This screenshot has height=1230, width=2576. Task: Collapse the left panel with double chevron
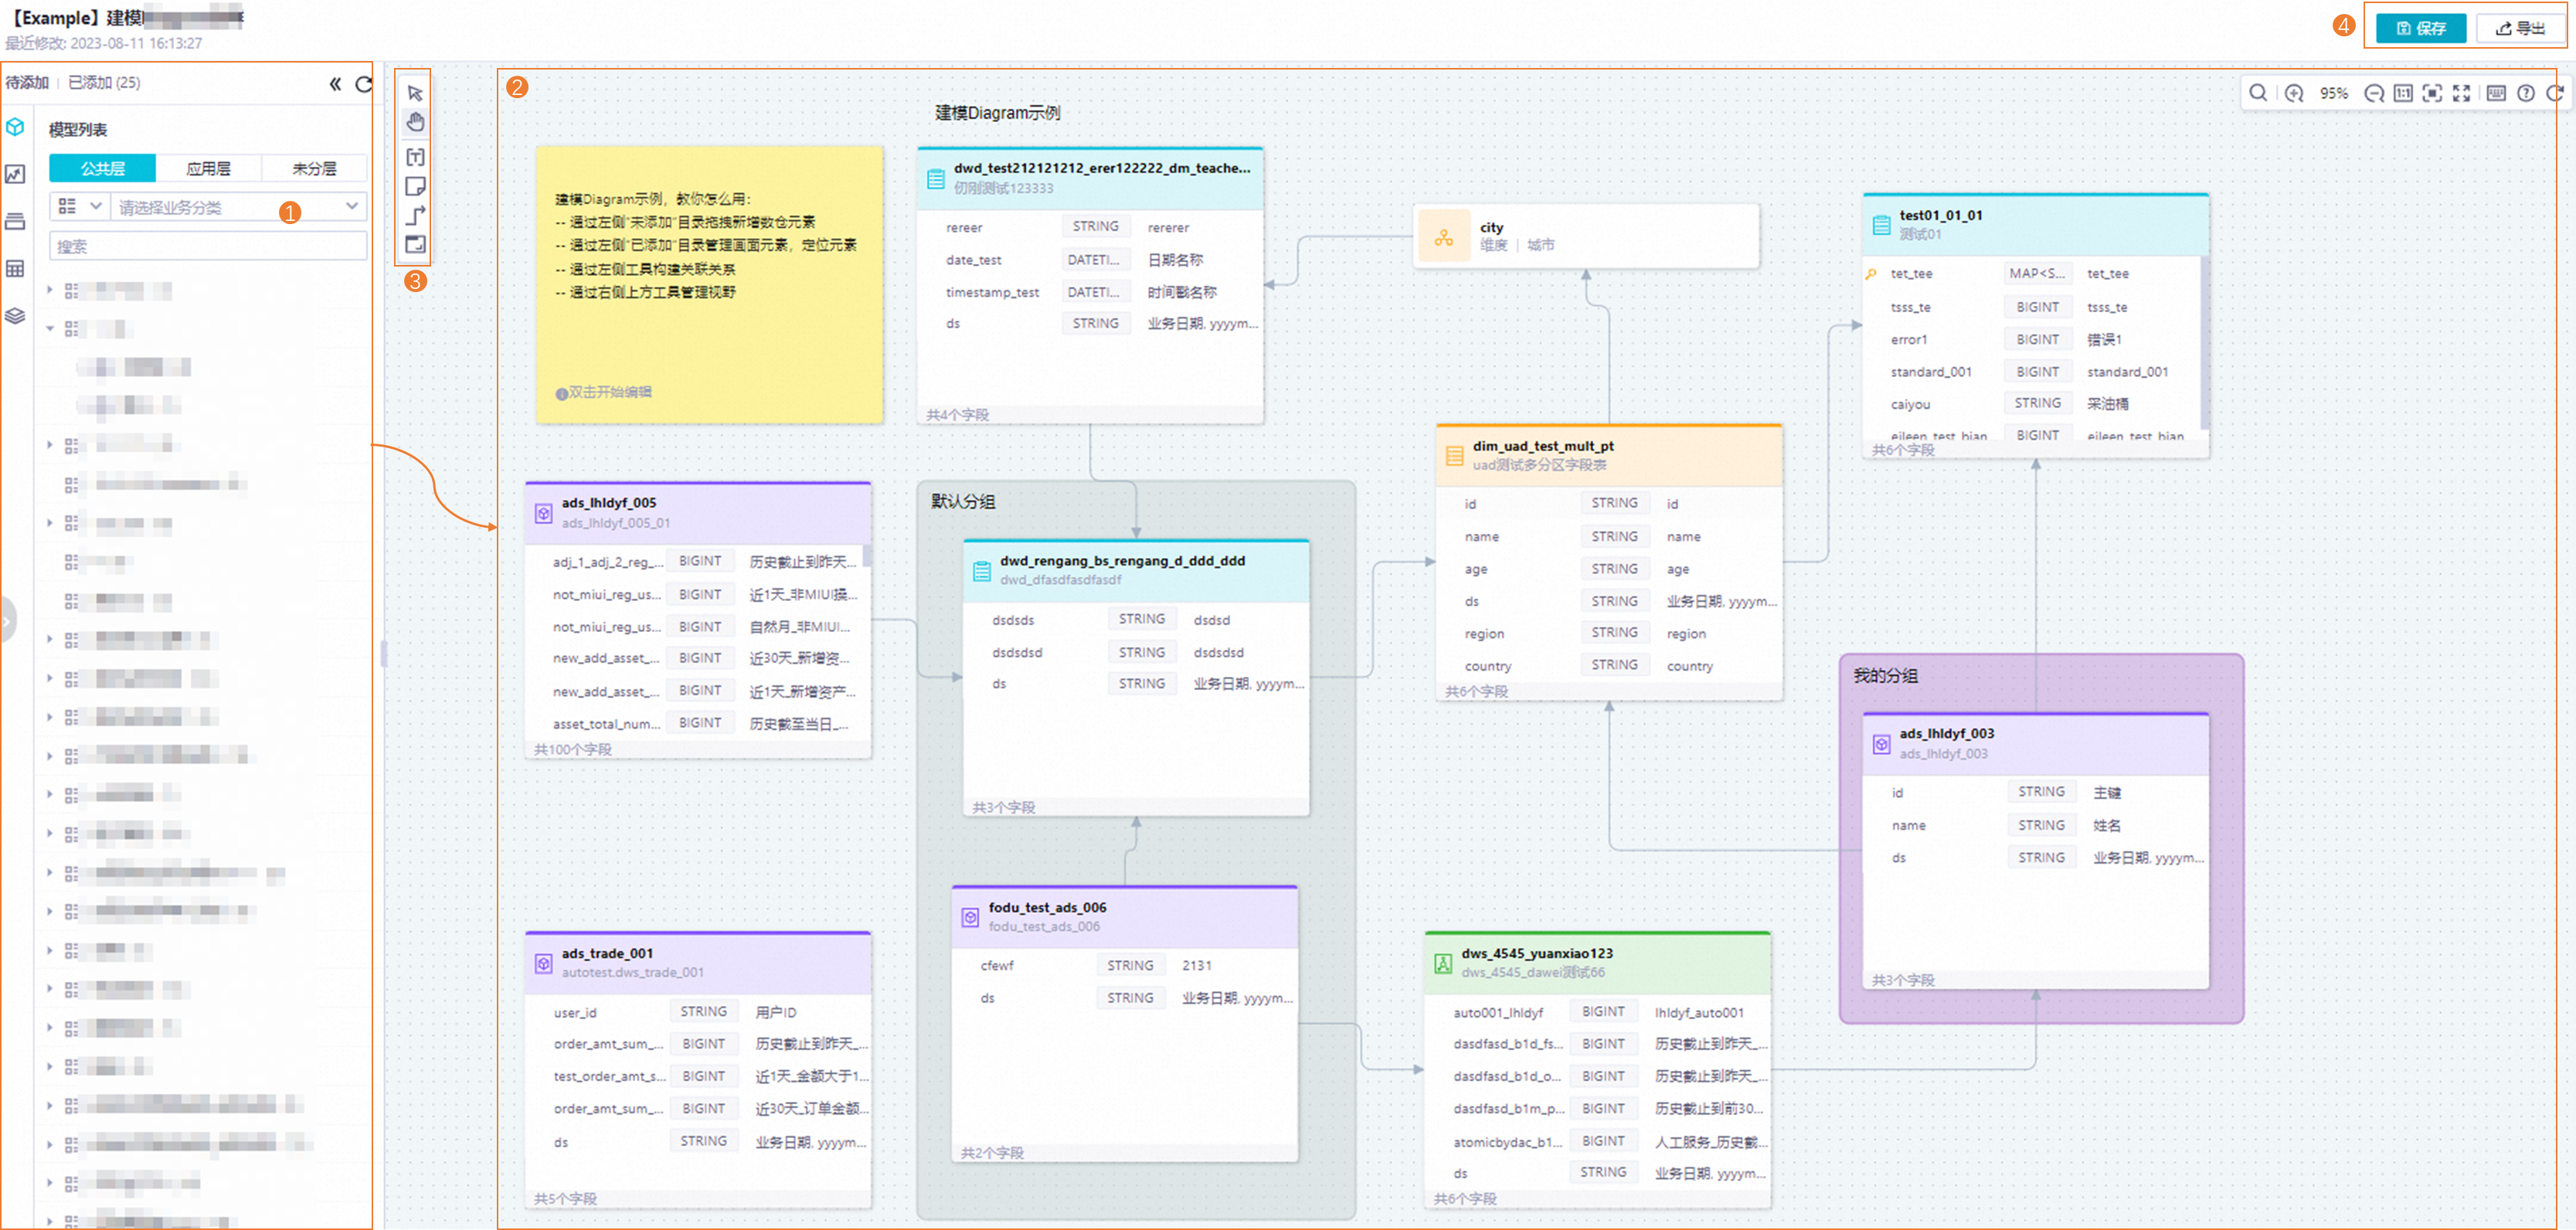click(335, 84)
